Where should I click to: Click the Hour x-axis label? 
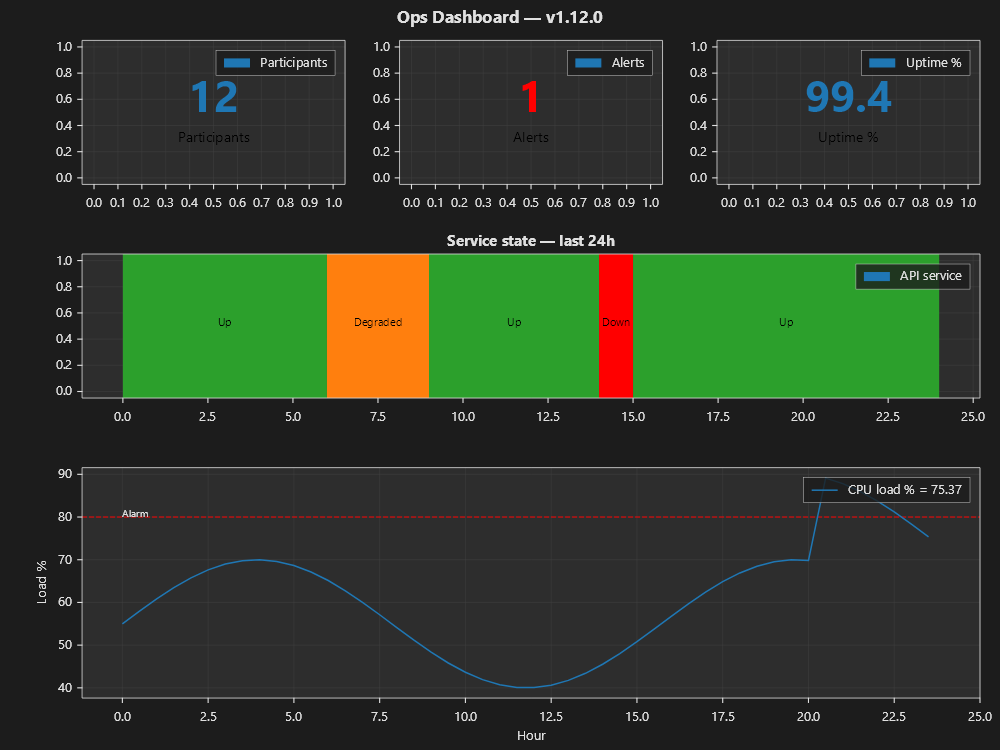click(531, 736)
